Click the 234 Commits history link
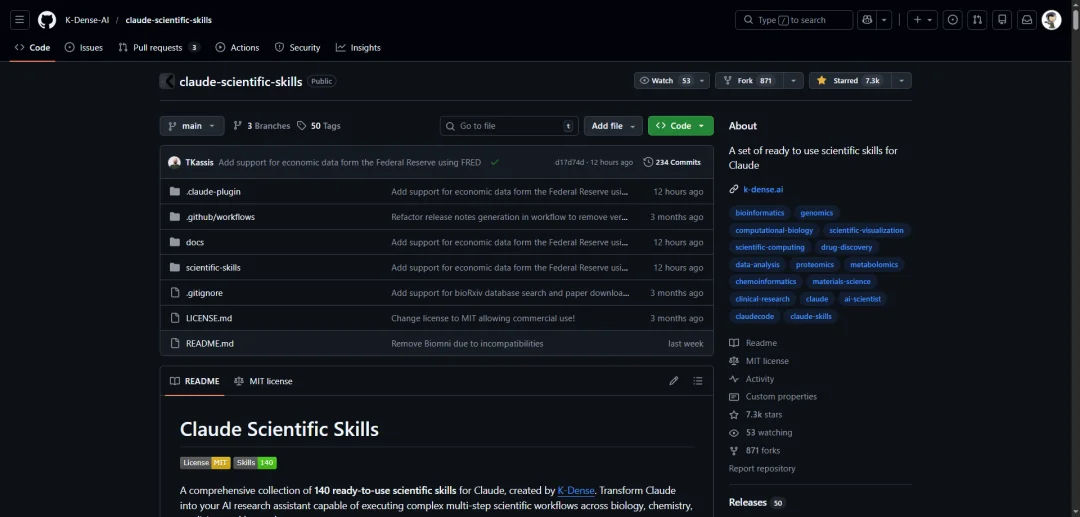Image resolution: width=1080 pixels, height=517 pixels. click(x=672, y=162)
